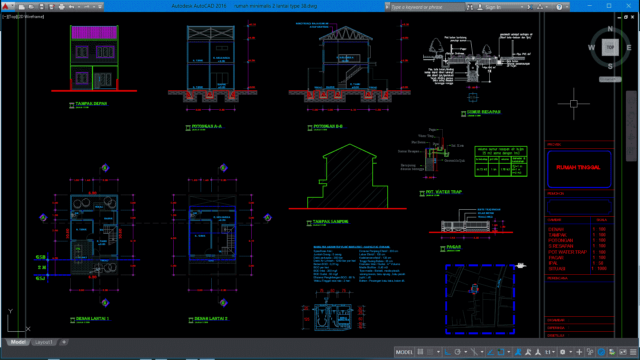
Task: Open the 1:1 annotation scale dropdown
Action: point(549,352)
